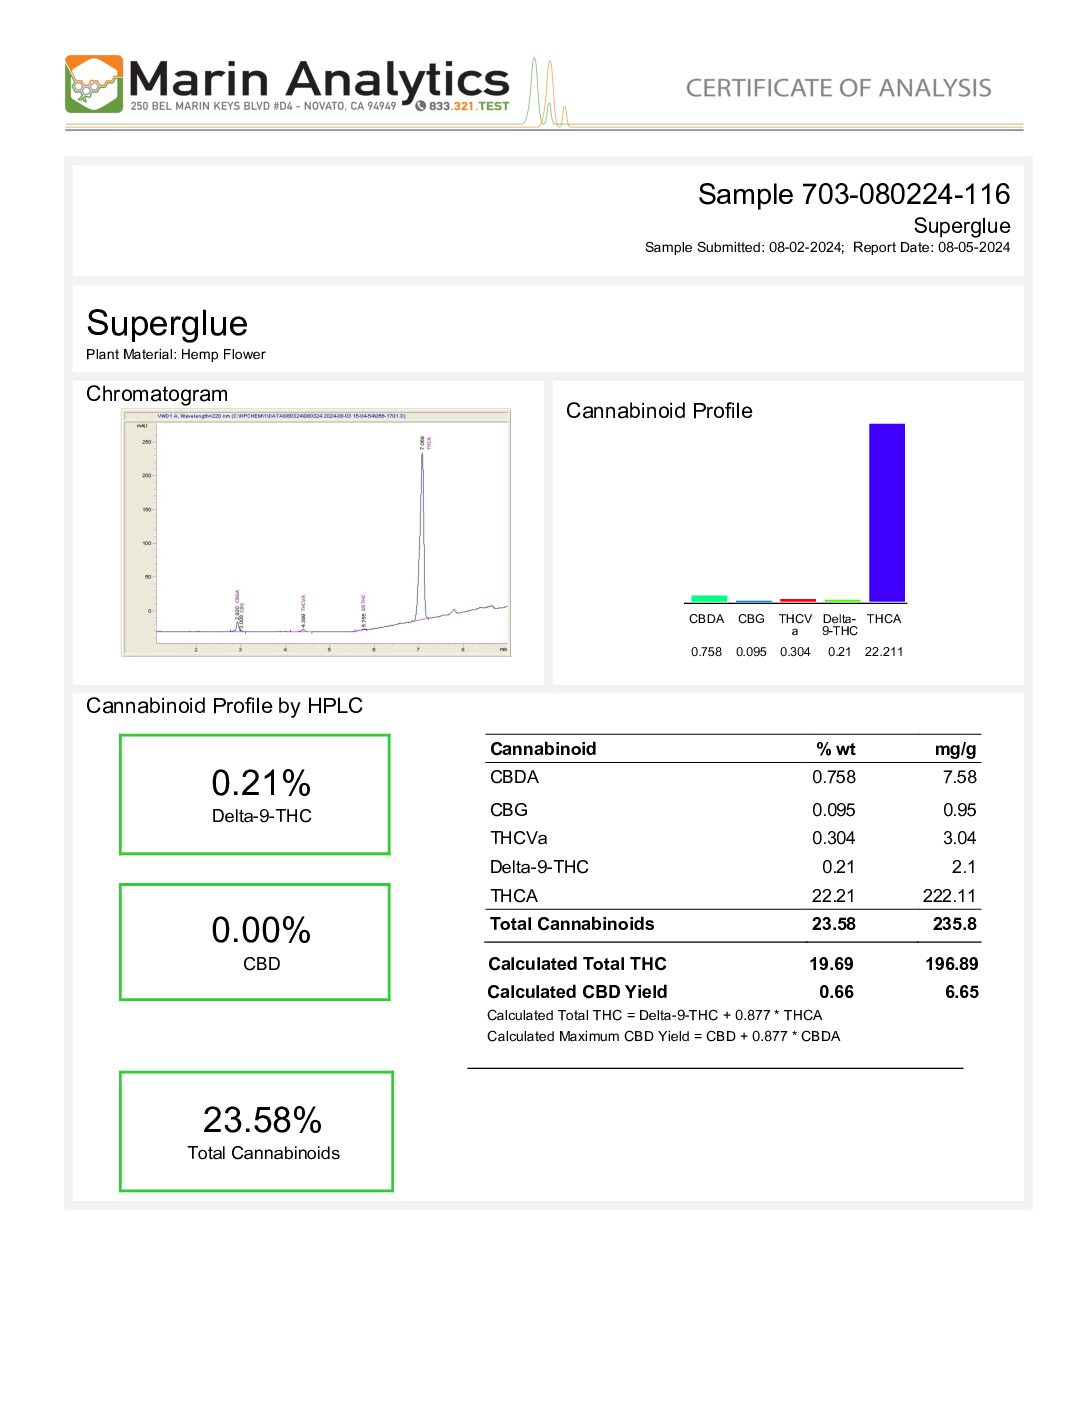Click the 833.321.TEST phone number
Screen dimensions: 1088x1408
[x=469, y=106]
